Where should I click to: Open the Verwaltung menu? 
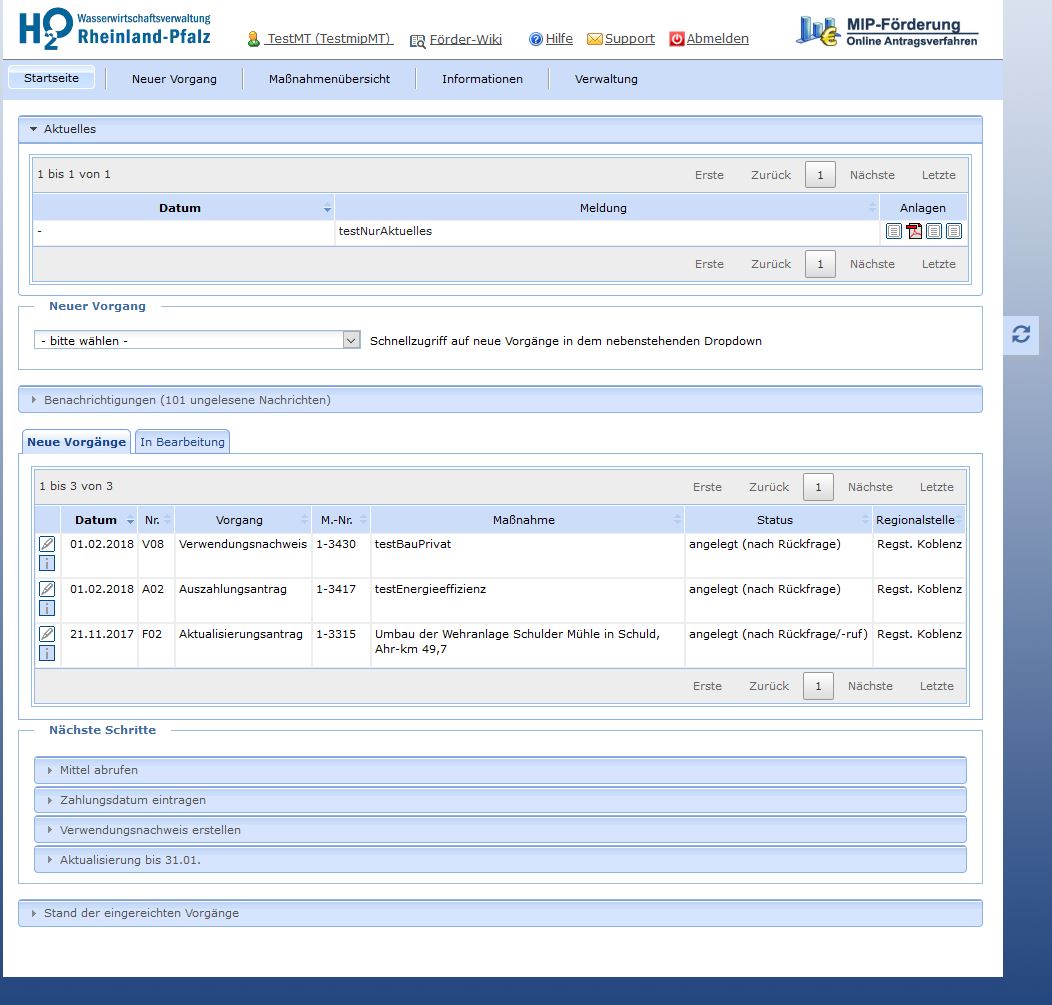pos(607,79)
